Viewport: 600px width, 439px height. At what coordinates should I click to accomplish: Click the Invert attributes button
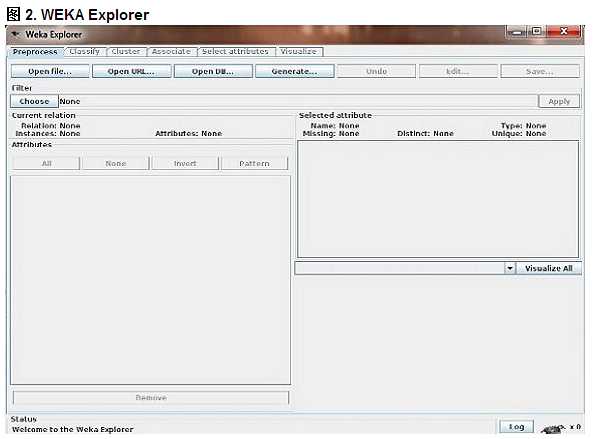click(185, 163)
